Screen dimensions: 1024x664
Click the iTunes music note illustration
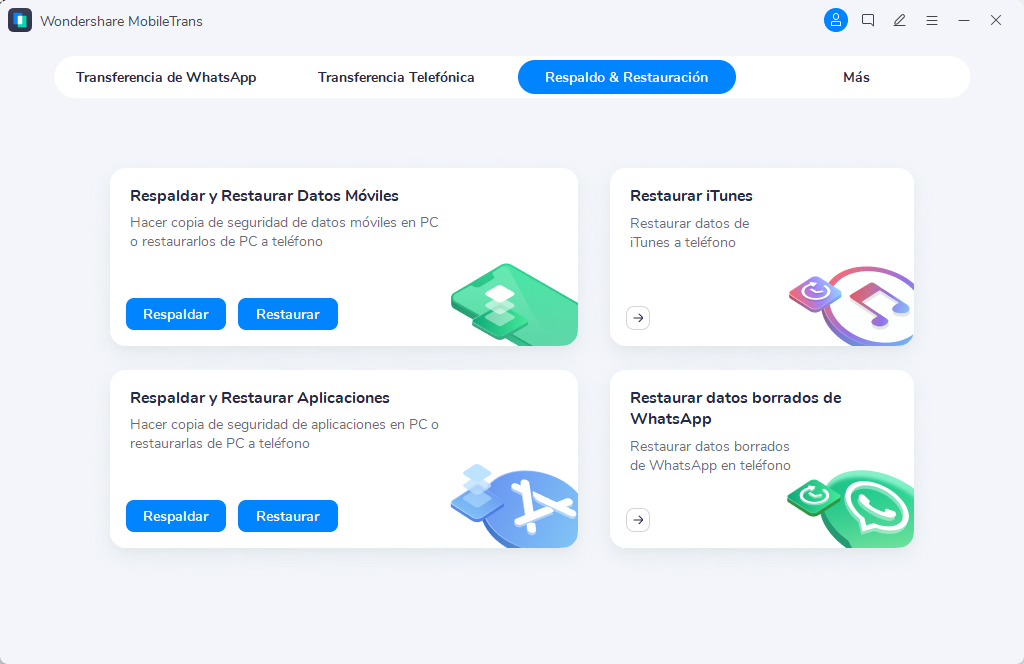852,306
